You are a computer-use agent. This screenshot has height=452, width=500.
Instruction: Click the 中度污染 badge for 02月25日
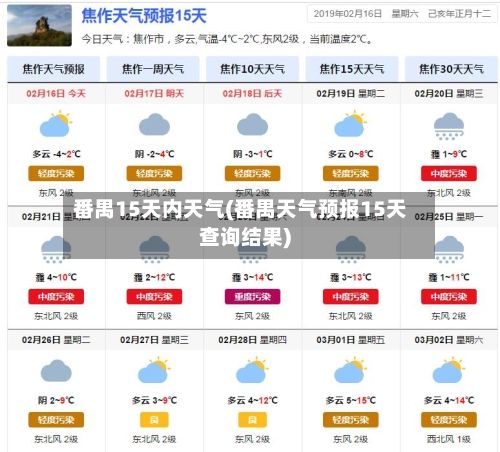click(449, 297)
